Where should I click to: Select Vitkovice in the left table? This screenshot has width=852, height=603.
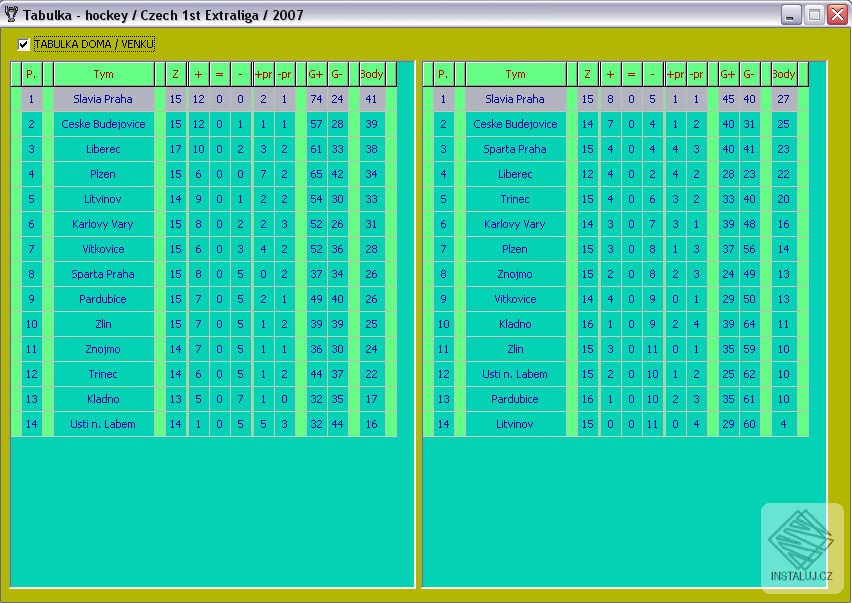(x=105, y=249)
